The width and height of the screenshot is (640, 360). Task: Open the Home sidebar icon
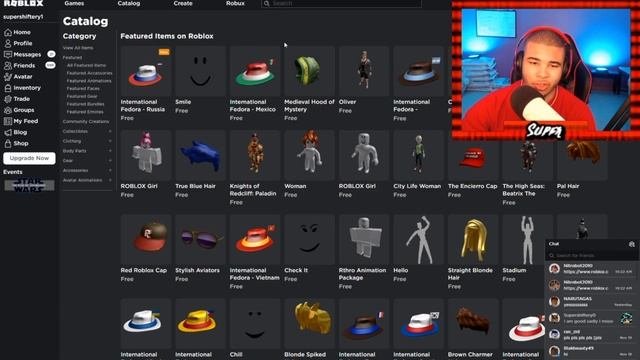pos(8,32)
